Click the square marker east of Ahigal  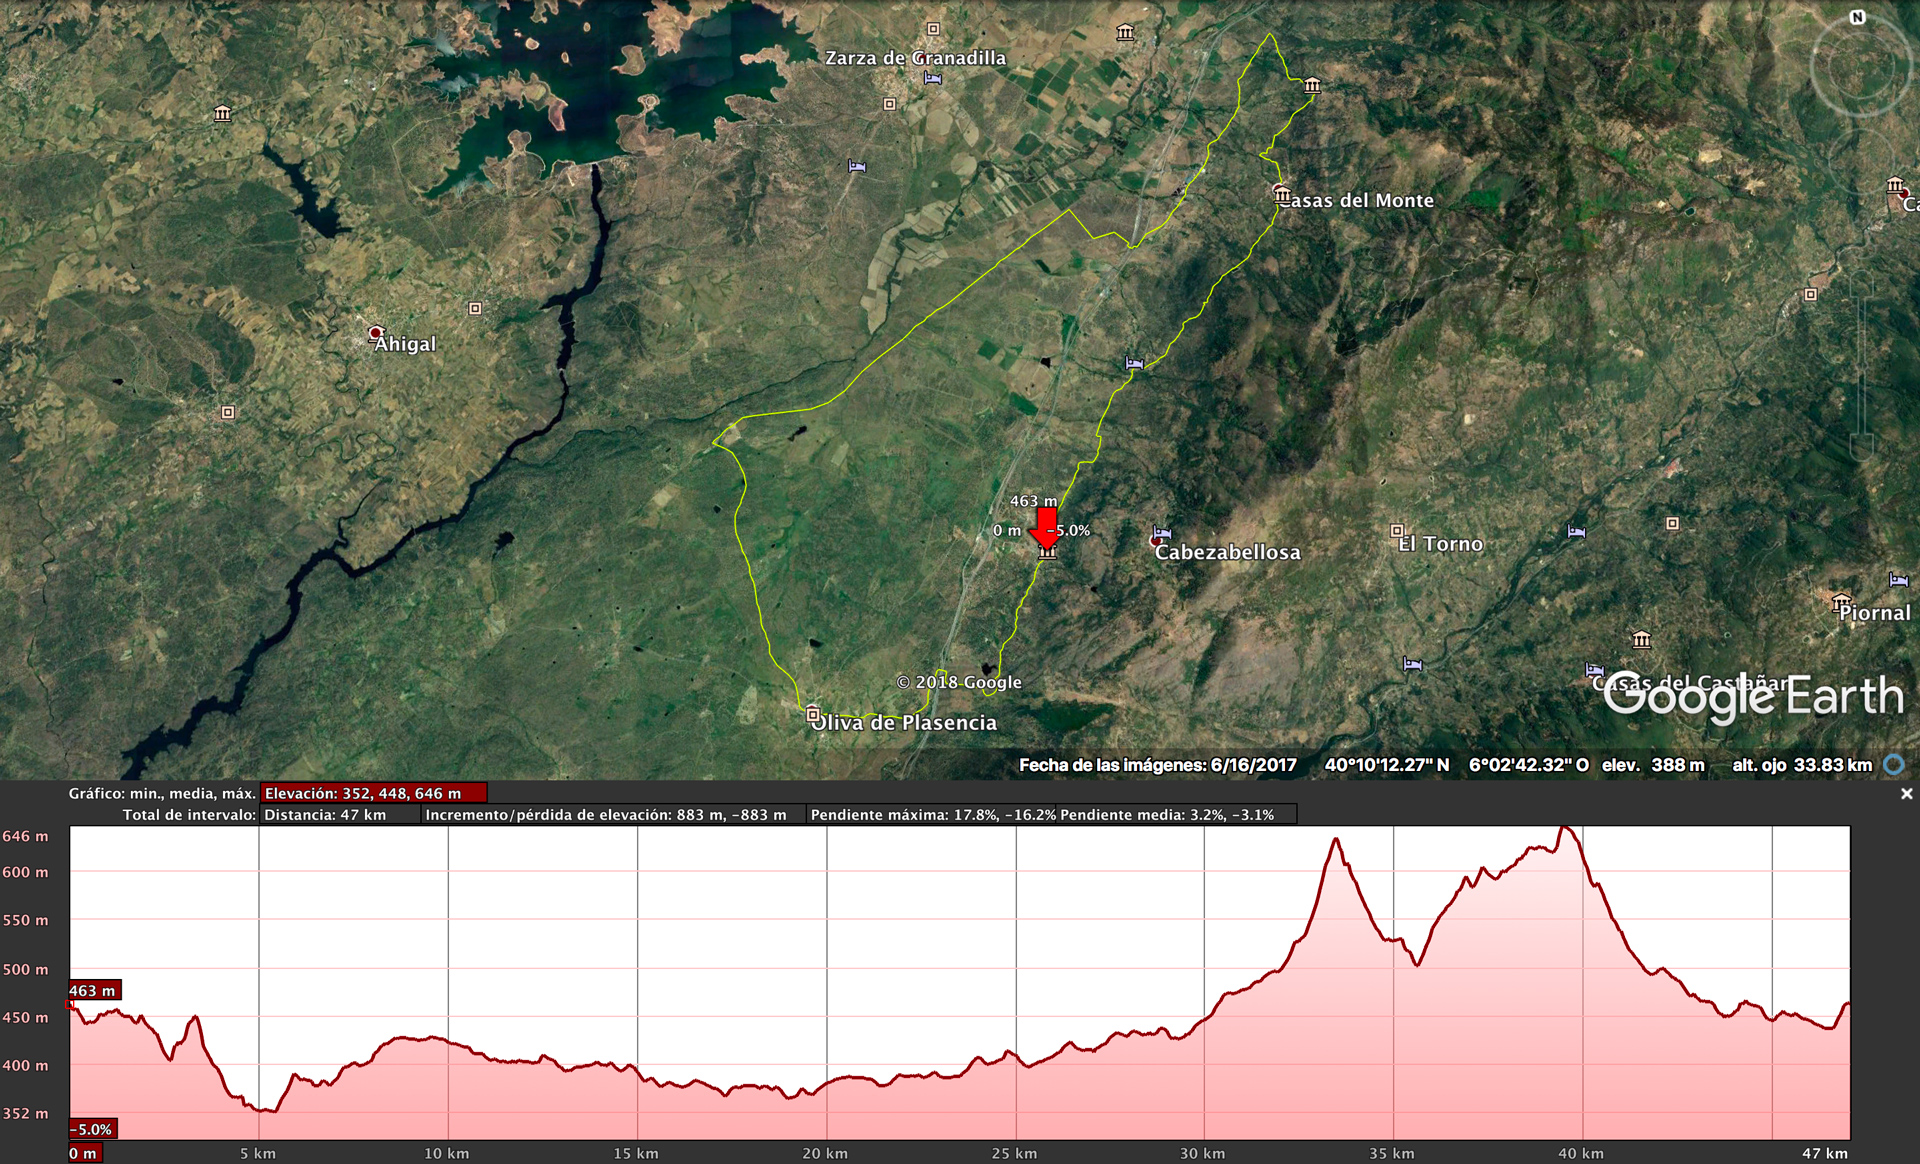pyautogui.click(x=475, y=308)
